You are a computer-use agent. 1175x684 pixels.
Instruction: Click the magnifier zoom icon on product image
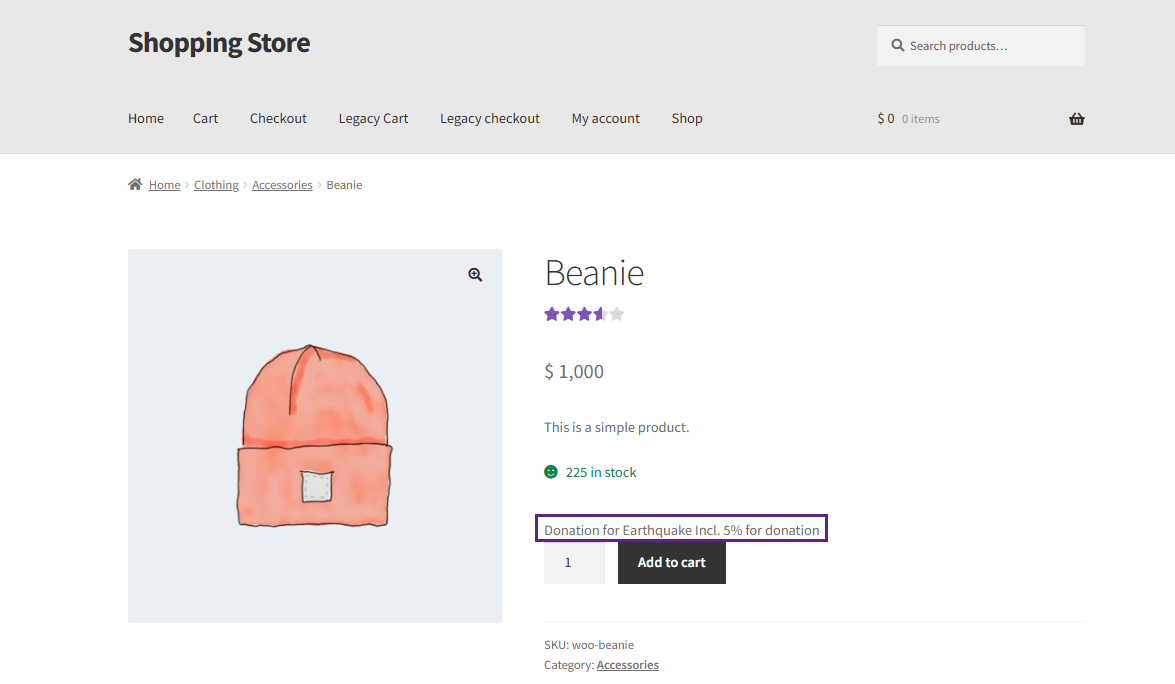coord(475,275)
